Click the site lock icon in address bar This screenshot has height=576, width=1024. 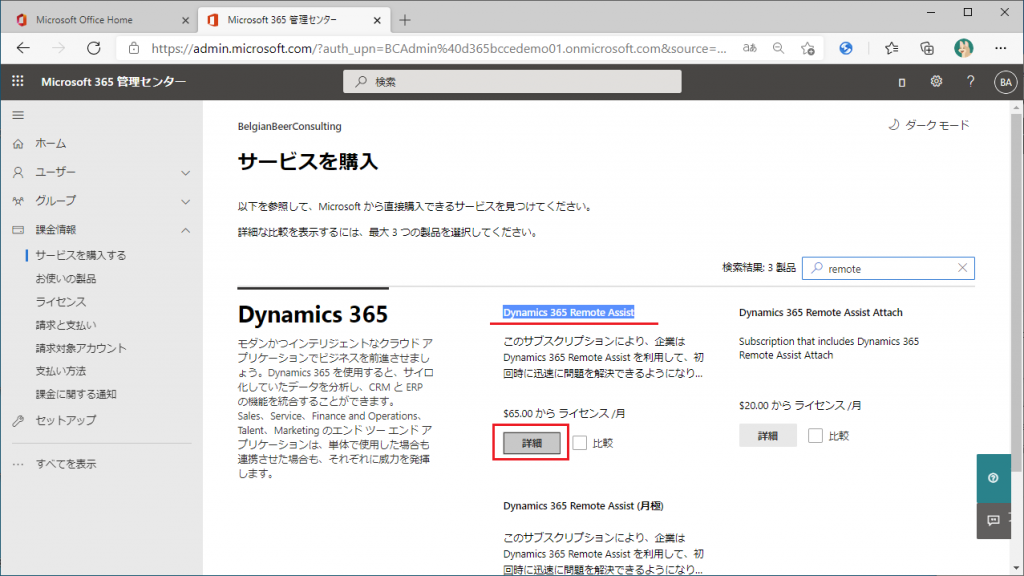(134, 48)
